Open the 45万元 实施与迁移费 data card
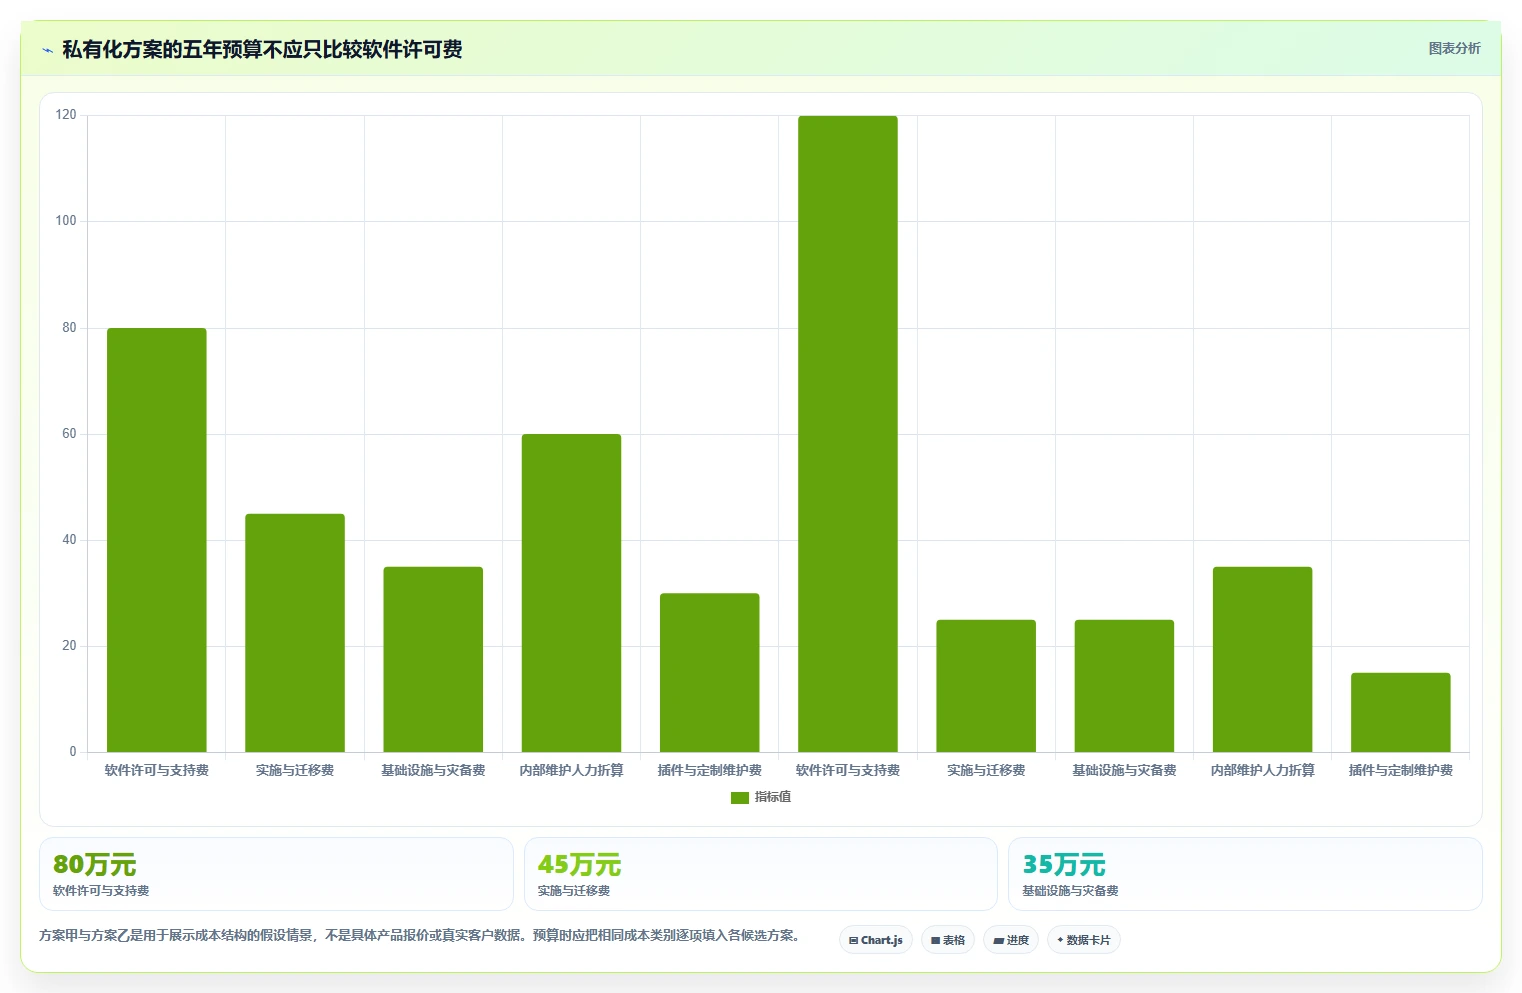1522x993 pixels. 761,874
